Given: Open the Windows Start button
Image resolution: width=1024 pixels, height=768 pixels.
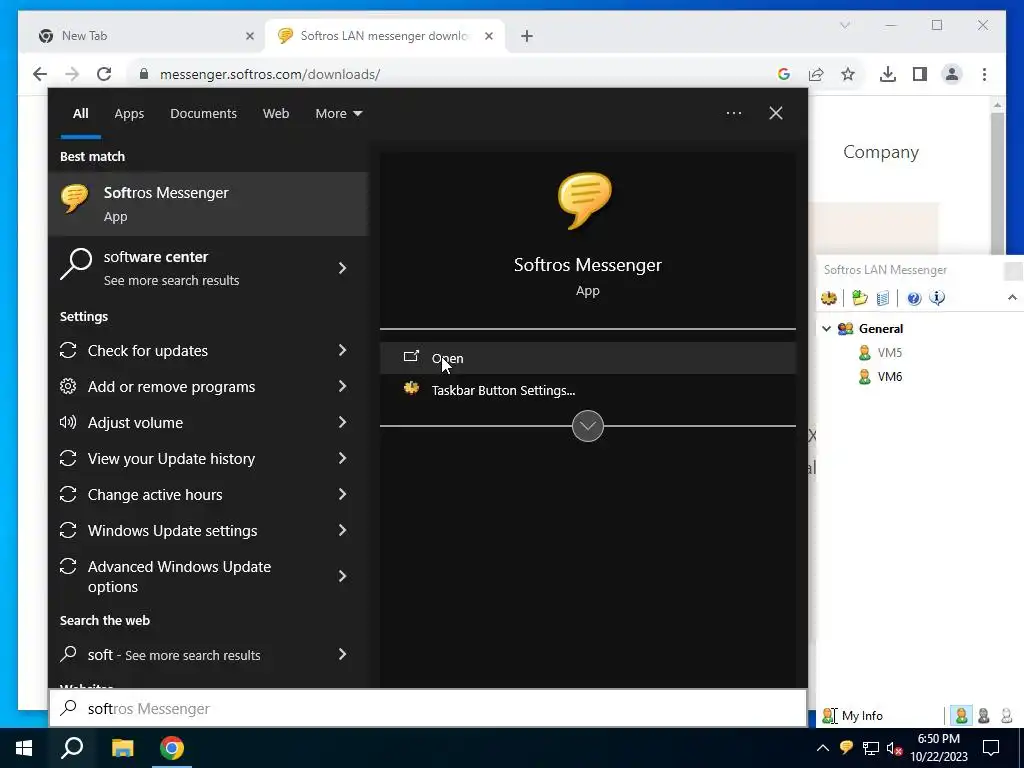Looking at the screenshot, I should [x=24, y=748].
